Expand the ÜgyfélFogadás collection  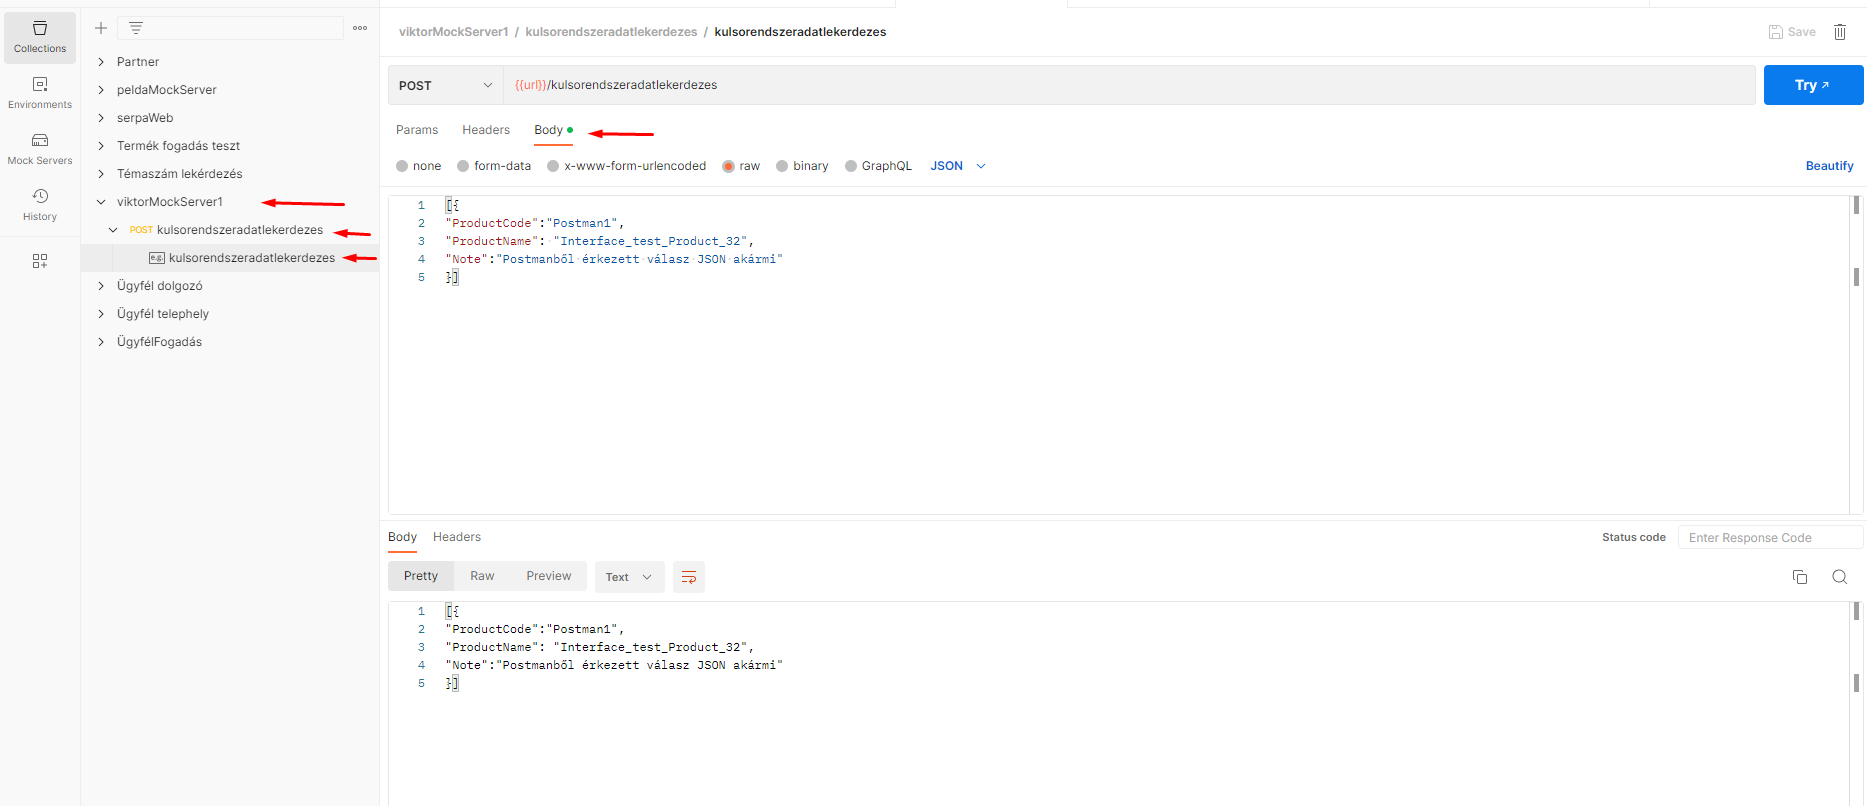[x=101, y=342]
